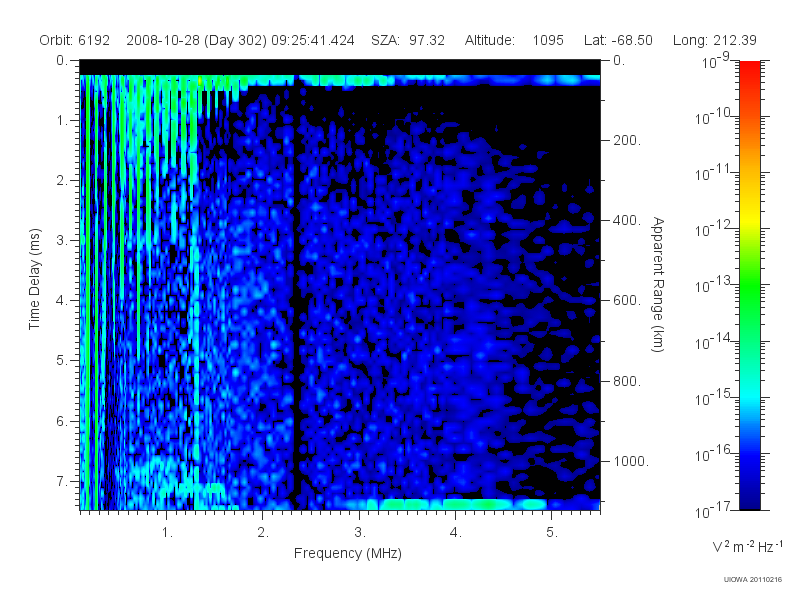This screenshot has width=800, height=600.
Task: Click the V² m⁻² Hz⁻¹ units label
Action: tap(747, 546)
